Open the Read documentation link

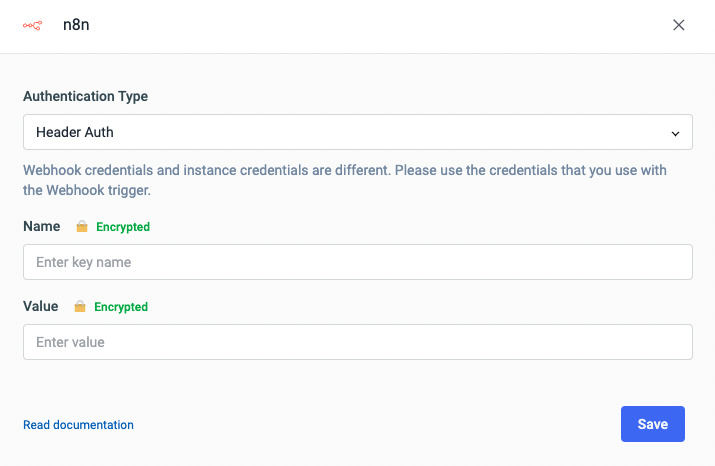pyautogui.click(x=78, y=425)
